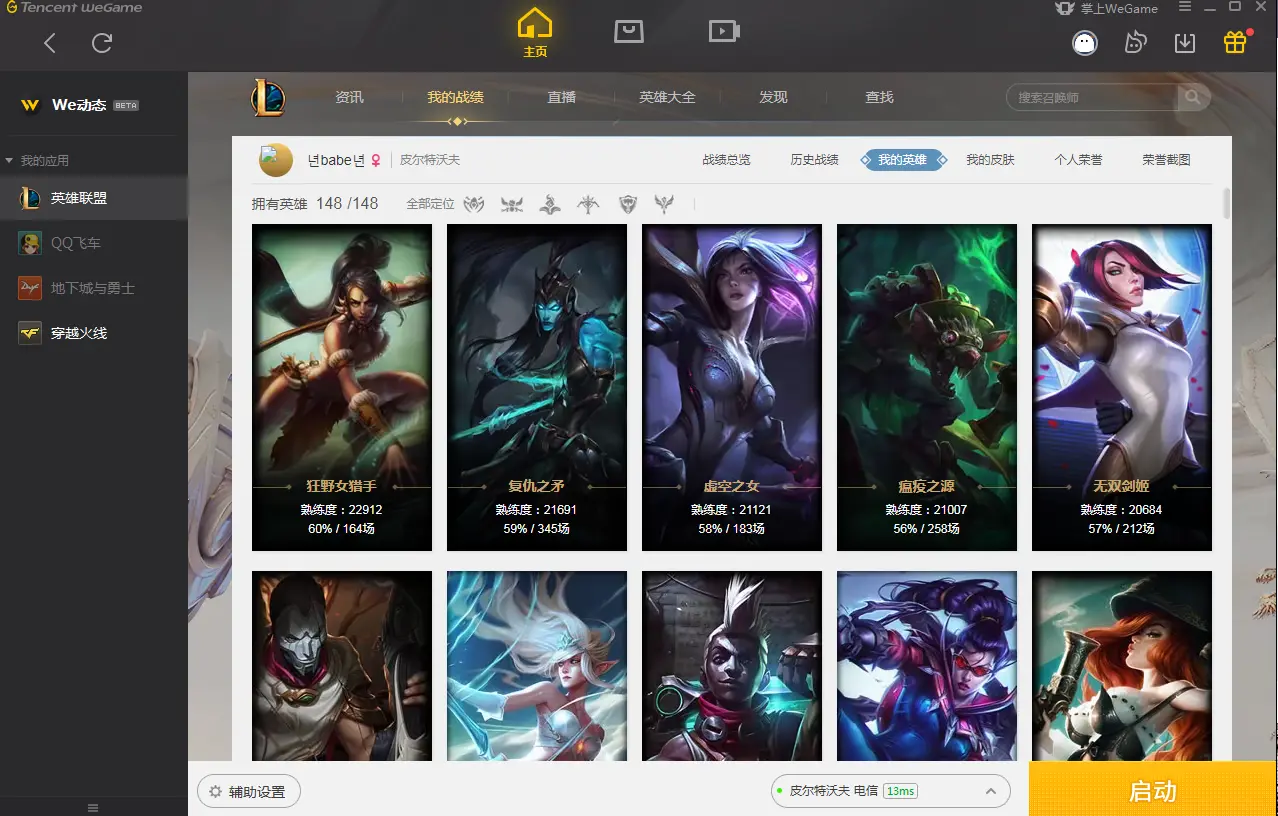
Task: Filter by first role icon after 全部定位
Action: click(474, 204)
